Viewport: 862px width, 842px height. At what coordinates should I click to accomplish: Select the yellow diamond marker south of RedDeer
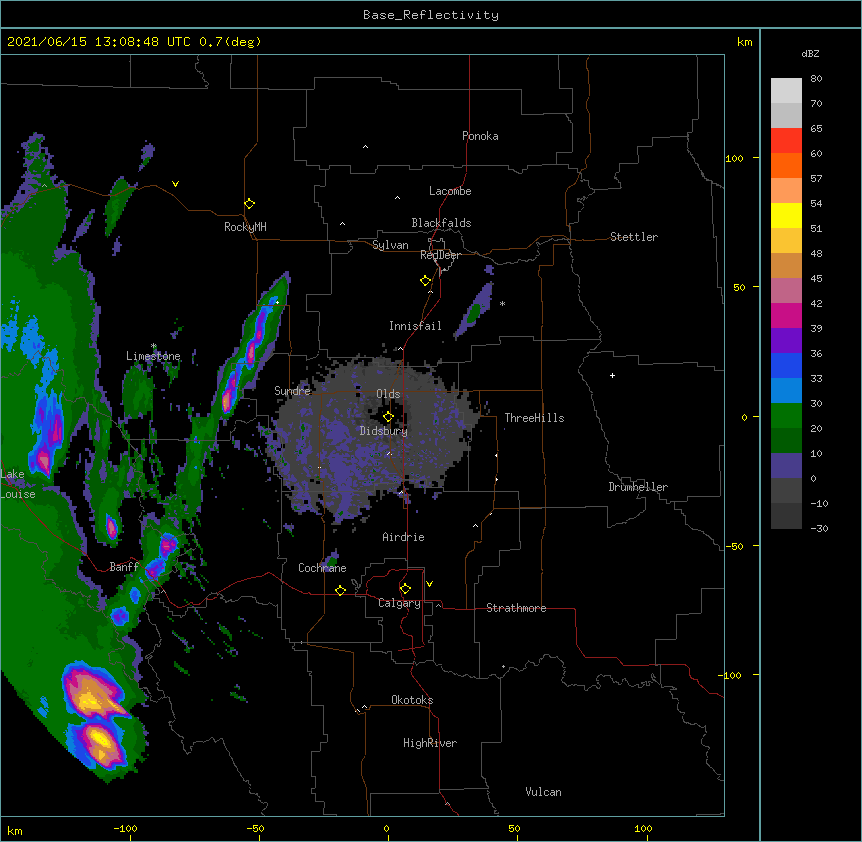(x=425, y=281)
